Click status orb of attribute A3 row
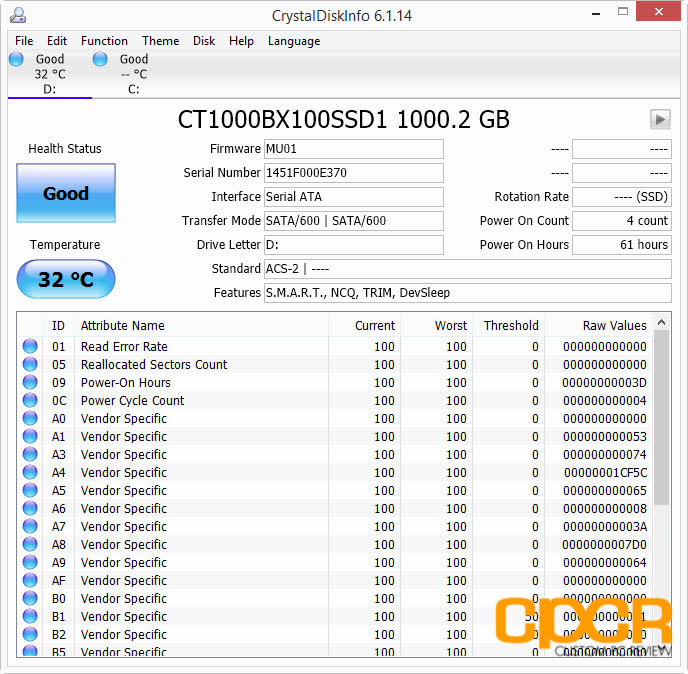688x674 pixels. point(30,454)
